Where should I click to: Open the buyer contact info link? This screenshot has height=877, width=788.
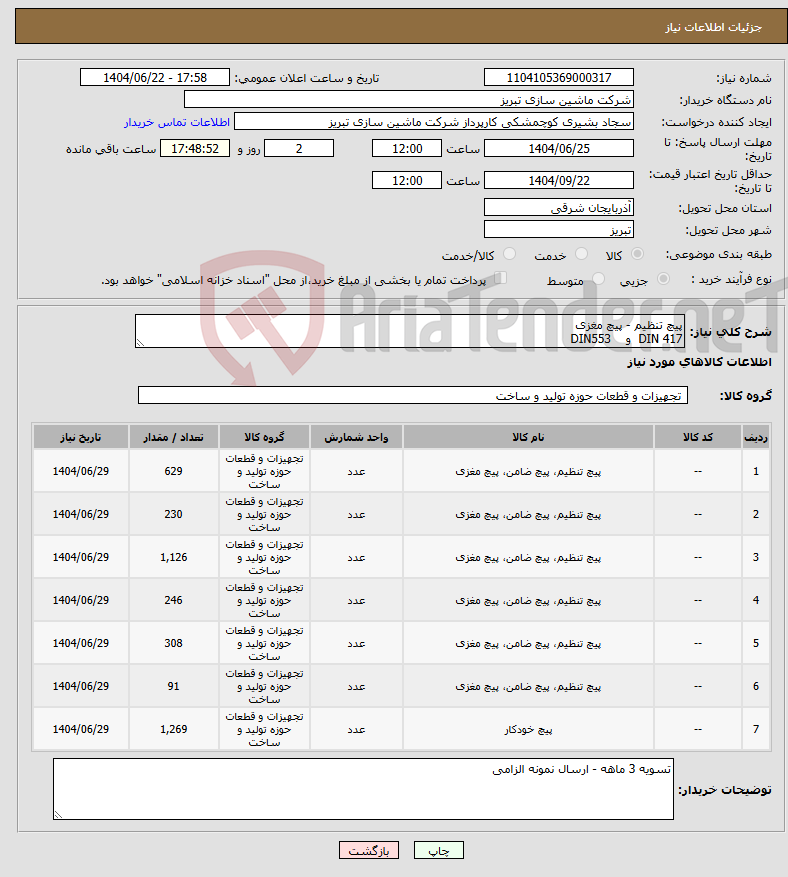tap(177, 122)
